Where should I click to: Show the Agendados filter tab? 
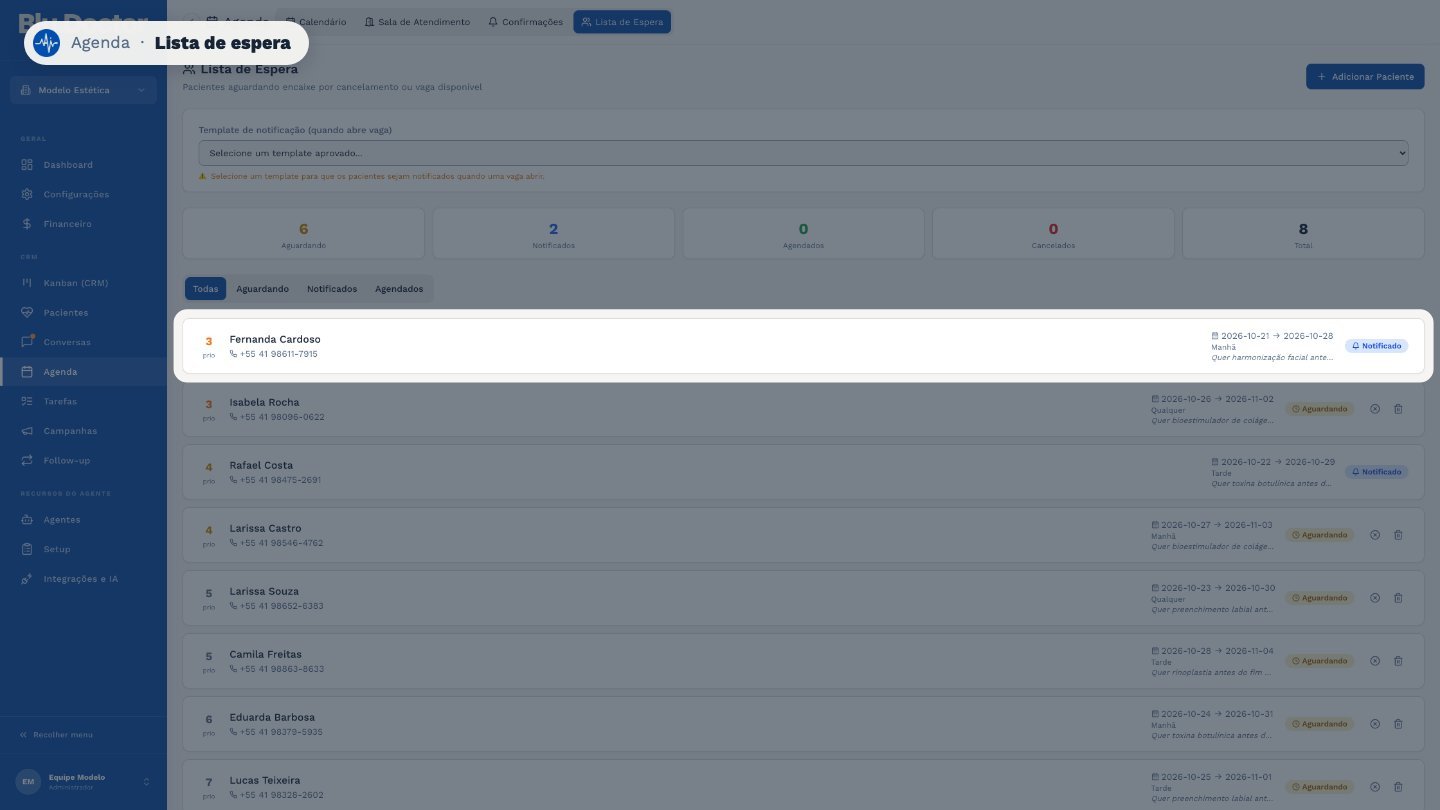coord(399,289)
